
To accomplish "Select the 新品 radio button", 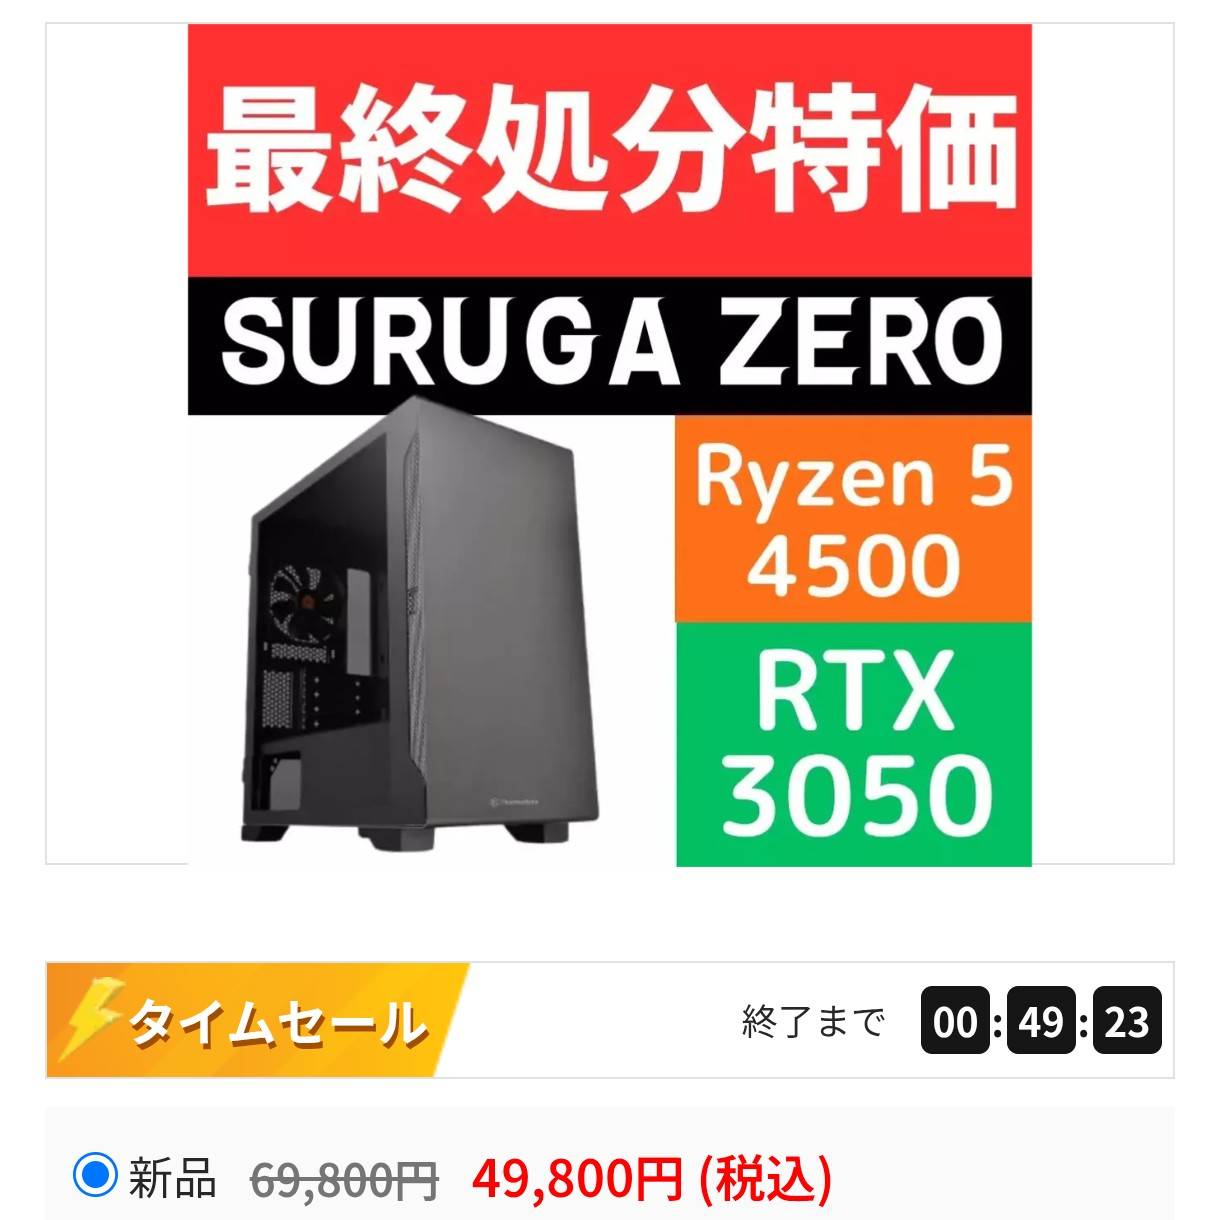I will (x=95, y=1175).
